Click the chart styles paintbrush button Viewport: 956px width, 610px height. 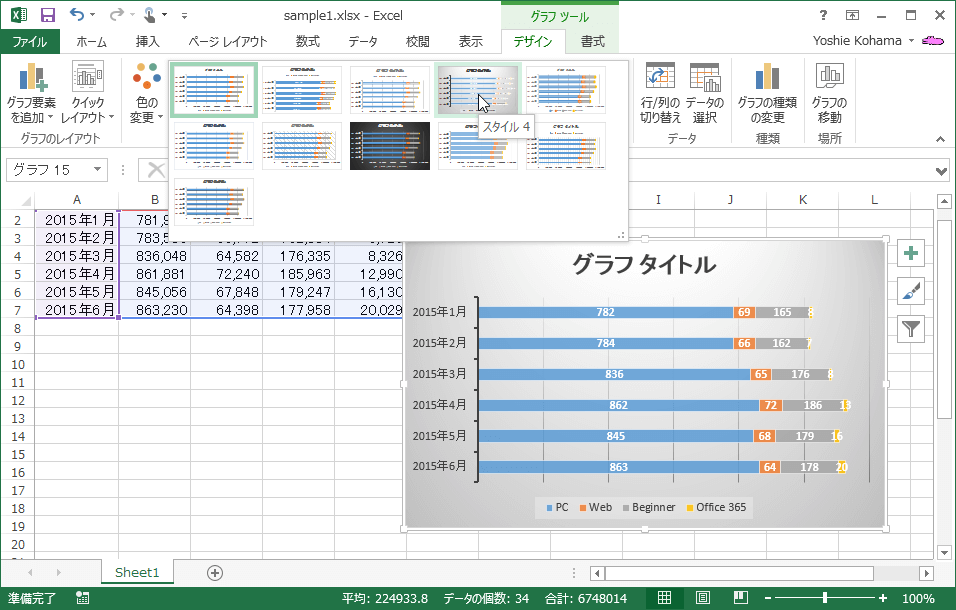[x=911, y=291]
